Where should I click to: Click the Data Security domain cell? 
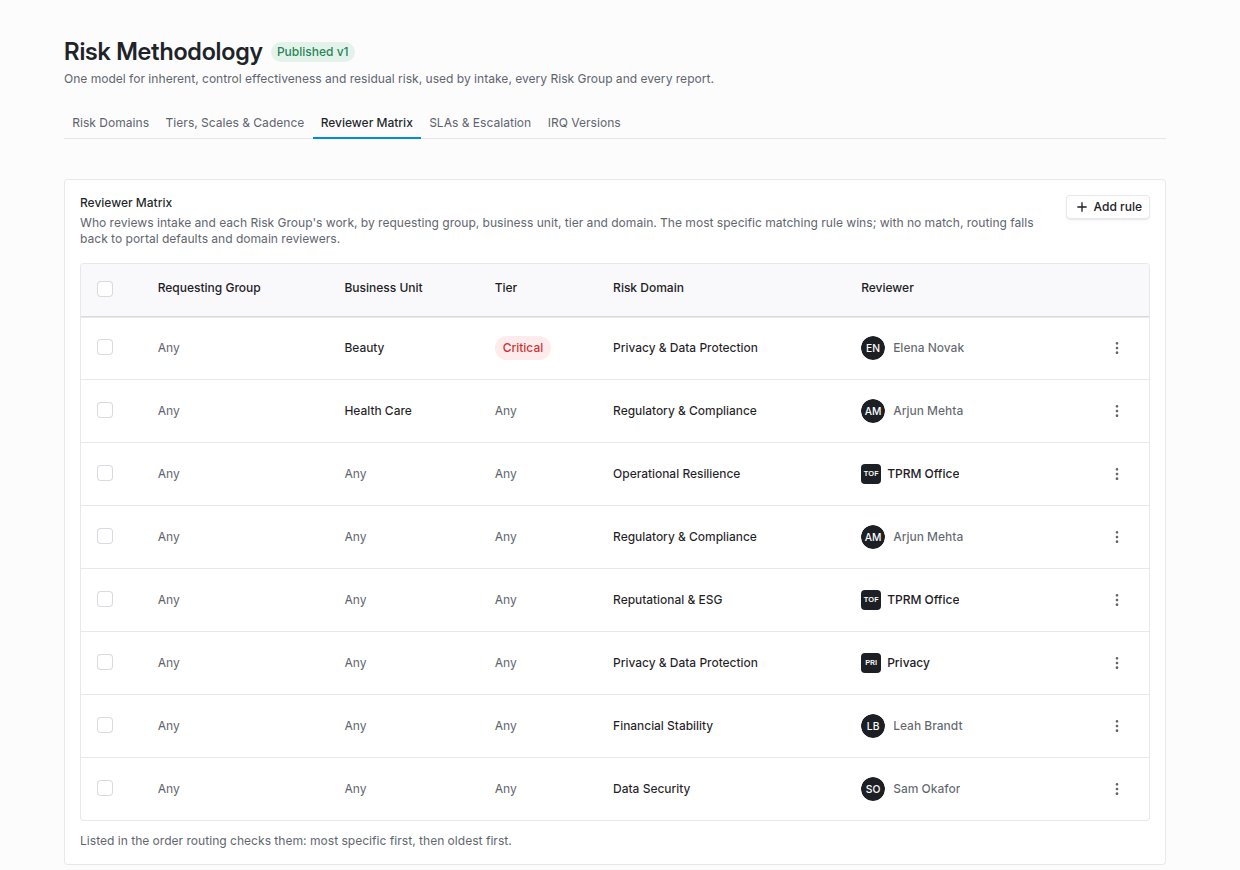(651, 789)
